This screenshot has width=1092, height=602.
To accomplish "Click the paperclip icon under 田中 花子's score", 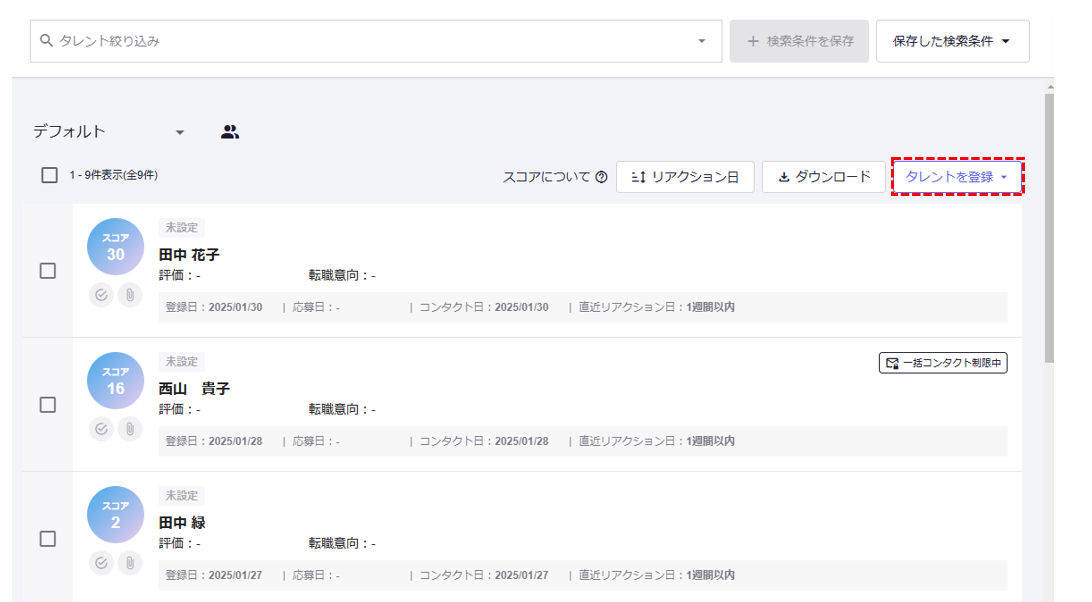I will click(x=130, y=295).
